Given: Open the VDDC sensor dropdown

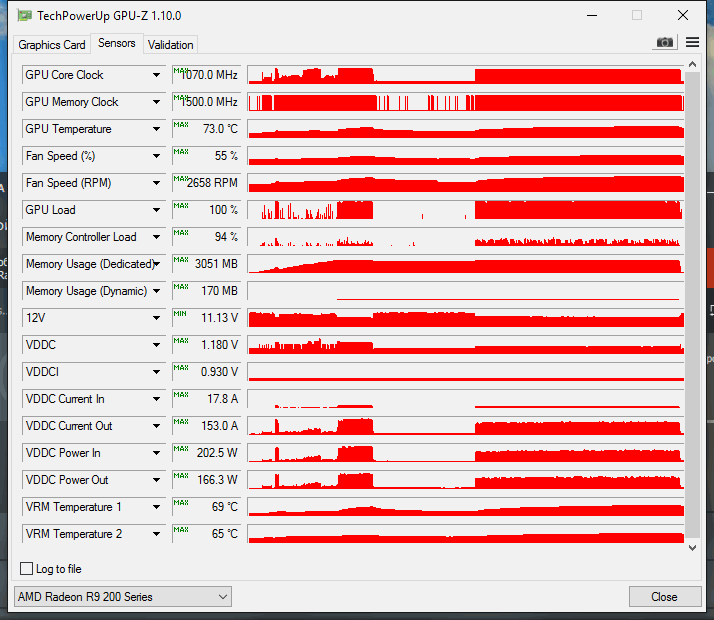Looking at the screenshot, I should coord(156,345).
